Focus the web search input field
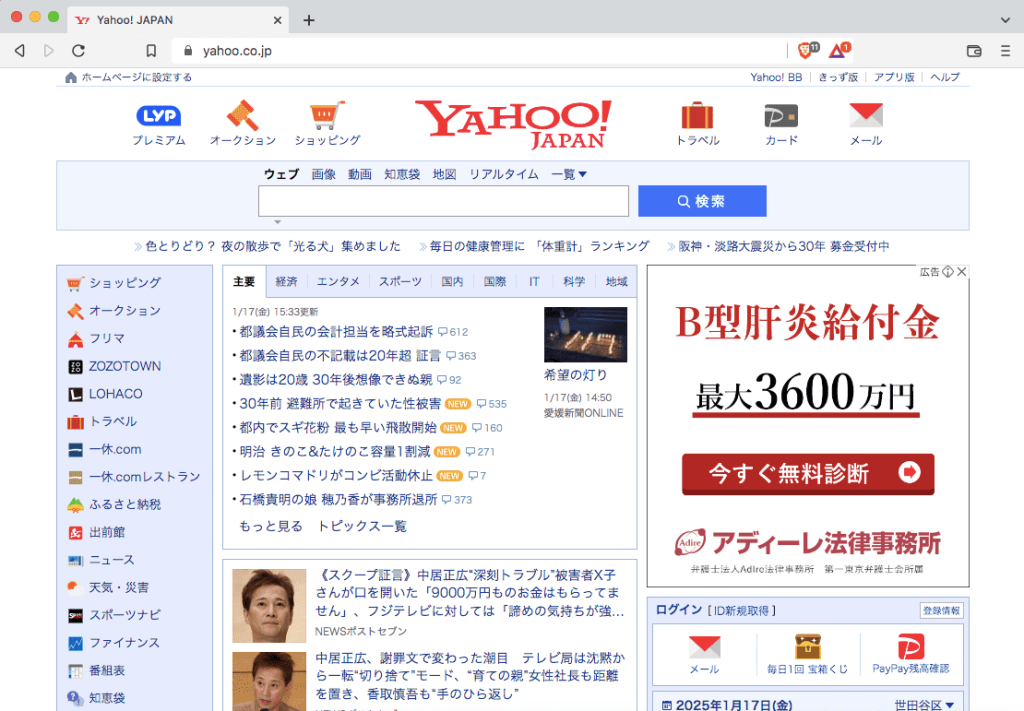Screen dimensions: 1024x711 (x=443, y=201)
